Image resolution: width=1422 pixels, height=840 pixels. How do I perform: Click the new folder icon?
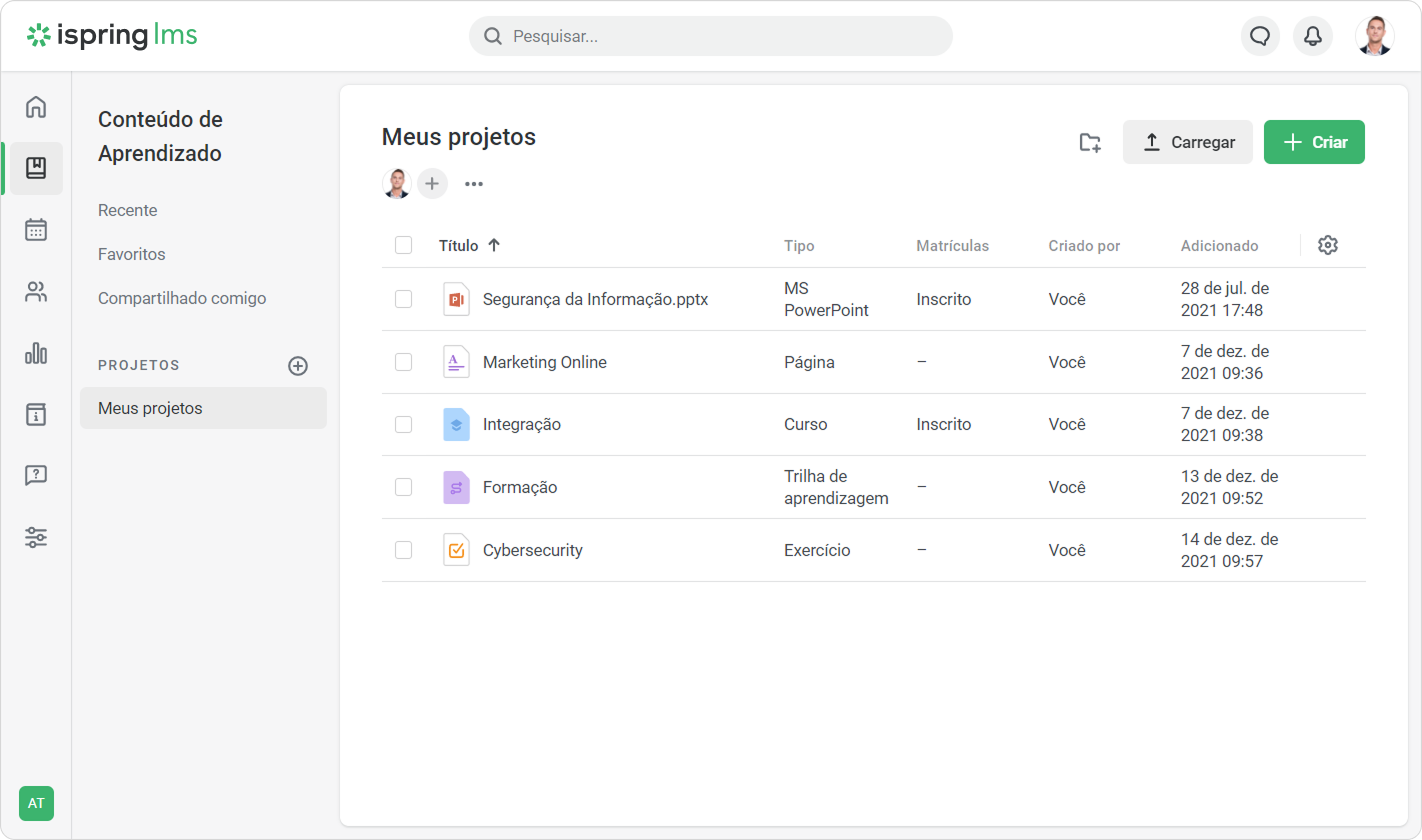(x=1090, y=143)
